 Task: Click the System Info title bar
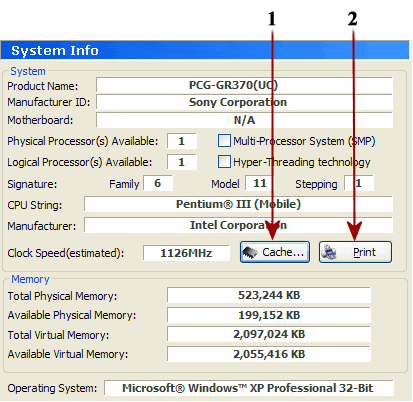205,50
